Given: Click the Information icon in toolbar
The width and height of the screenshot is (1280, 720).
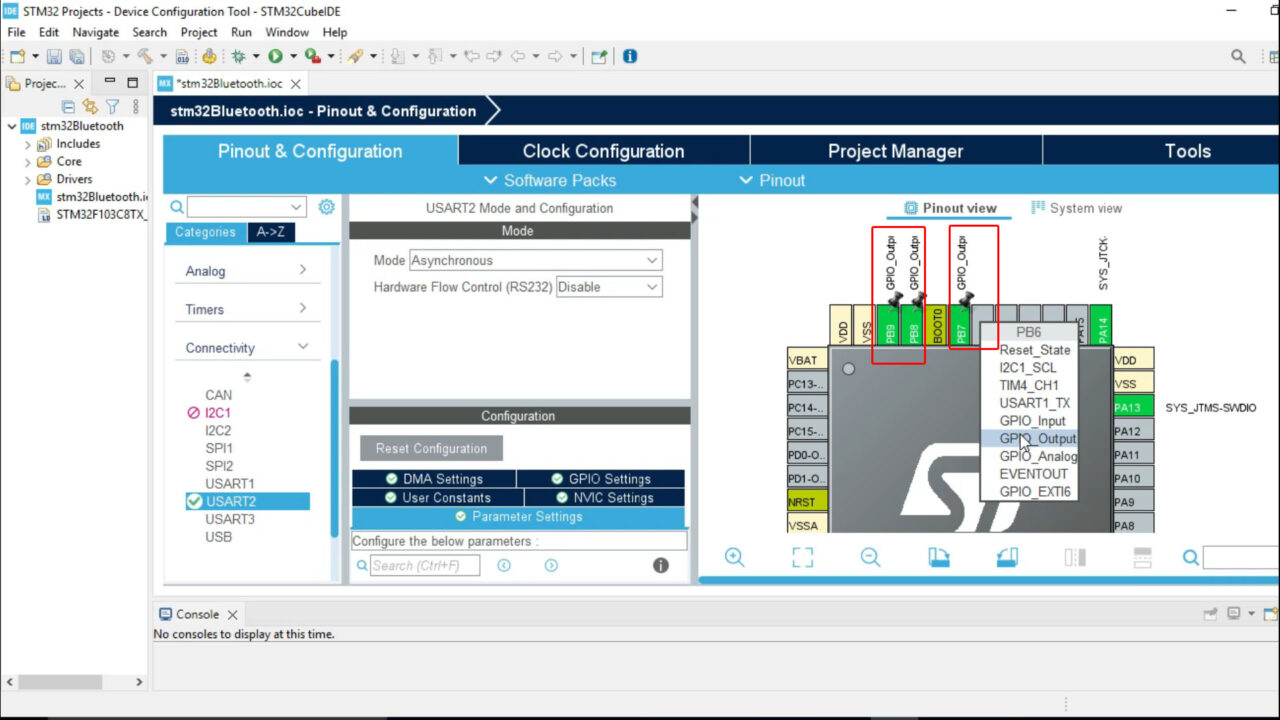Looking at the screenshot, I should (630, 56).
